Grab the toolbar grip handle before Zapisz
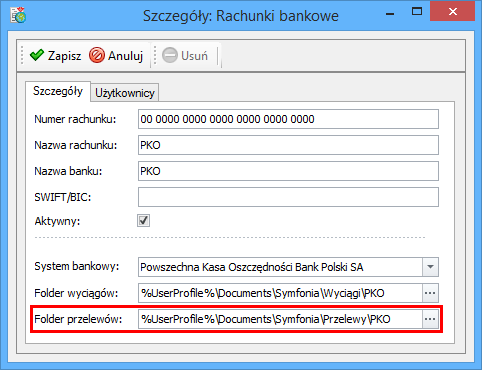Viewport: 482px width, 370px height. [22, 55]
